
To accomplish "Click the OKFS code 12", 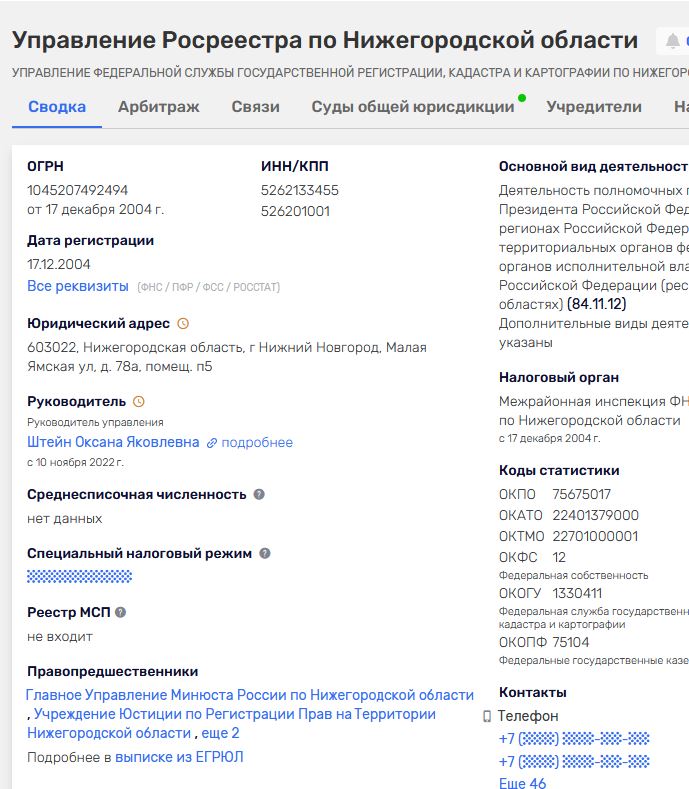I will tap(559, 557).
